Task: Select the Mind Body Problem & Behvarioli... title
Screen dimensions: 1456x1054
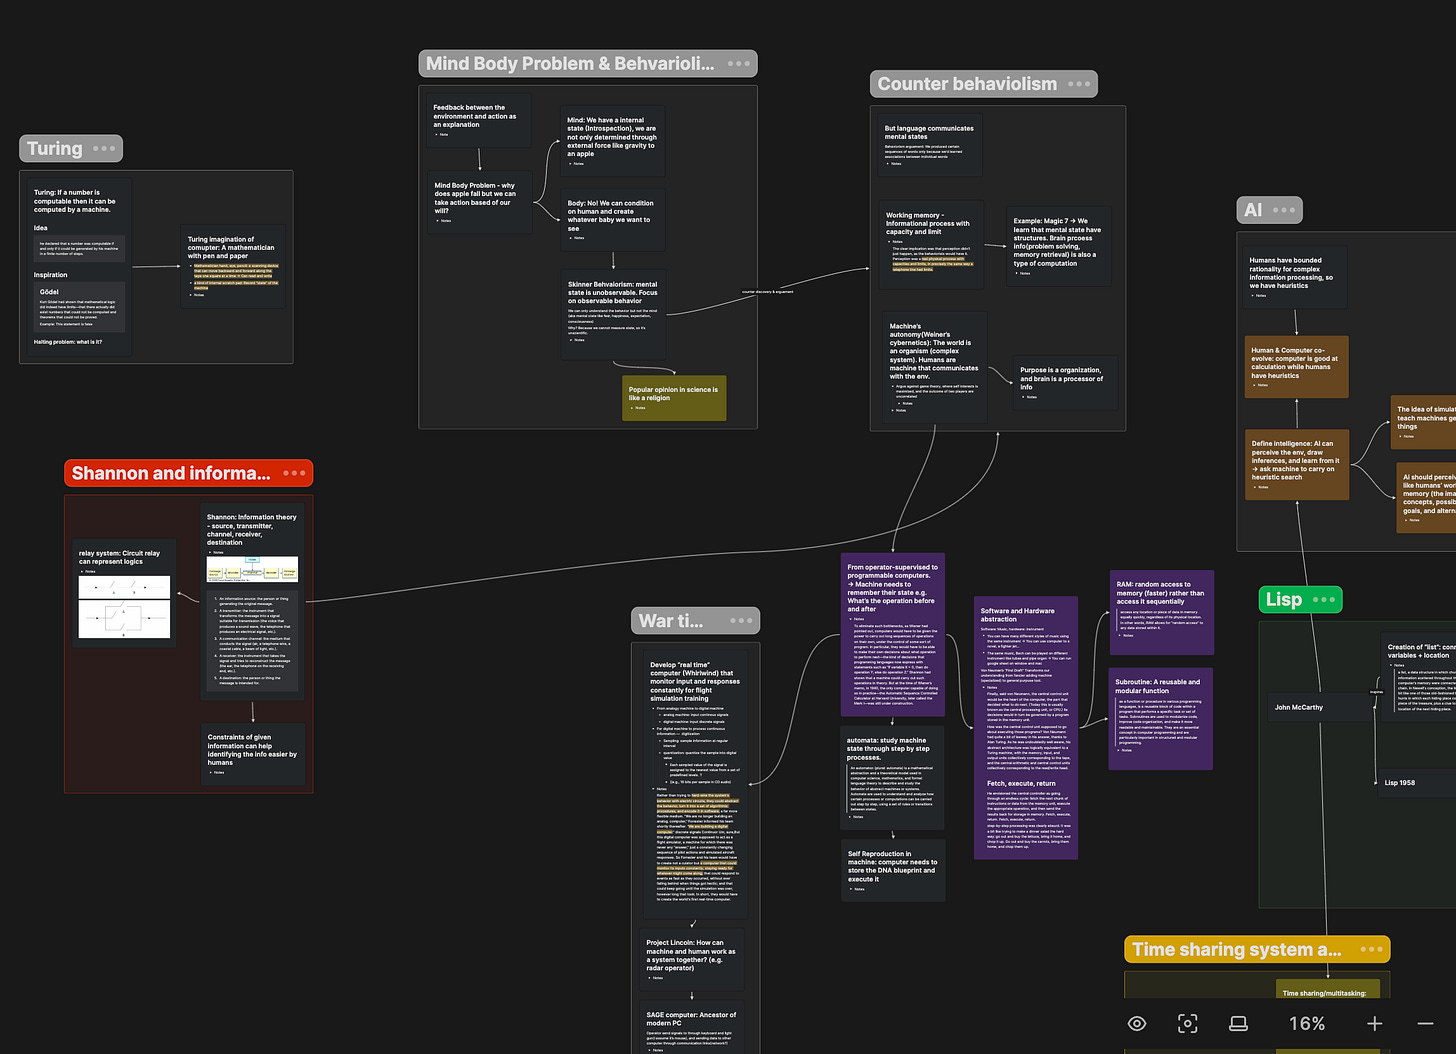Action: click(x=570, y=64)
